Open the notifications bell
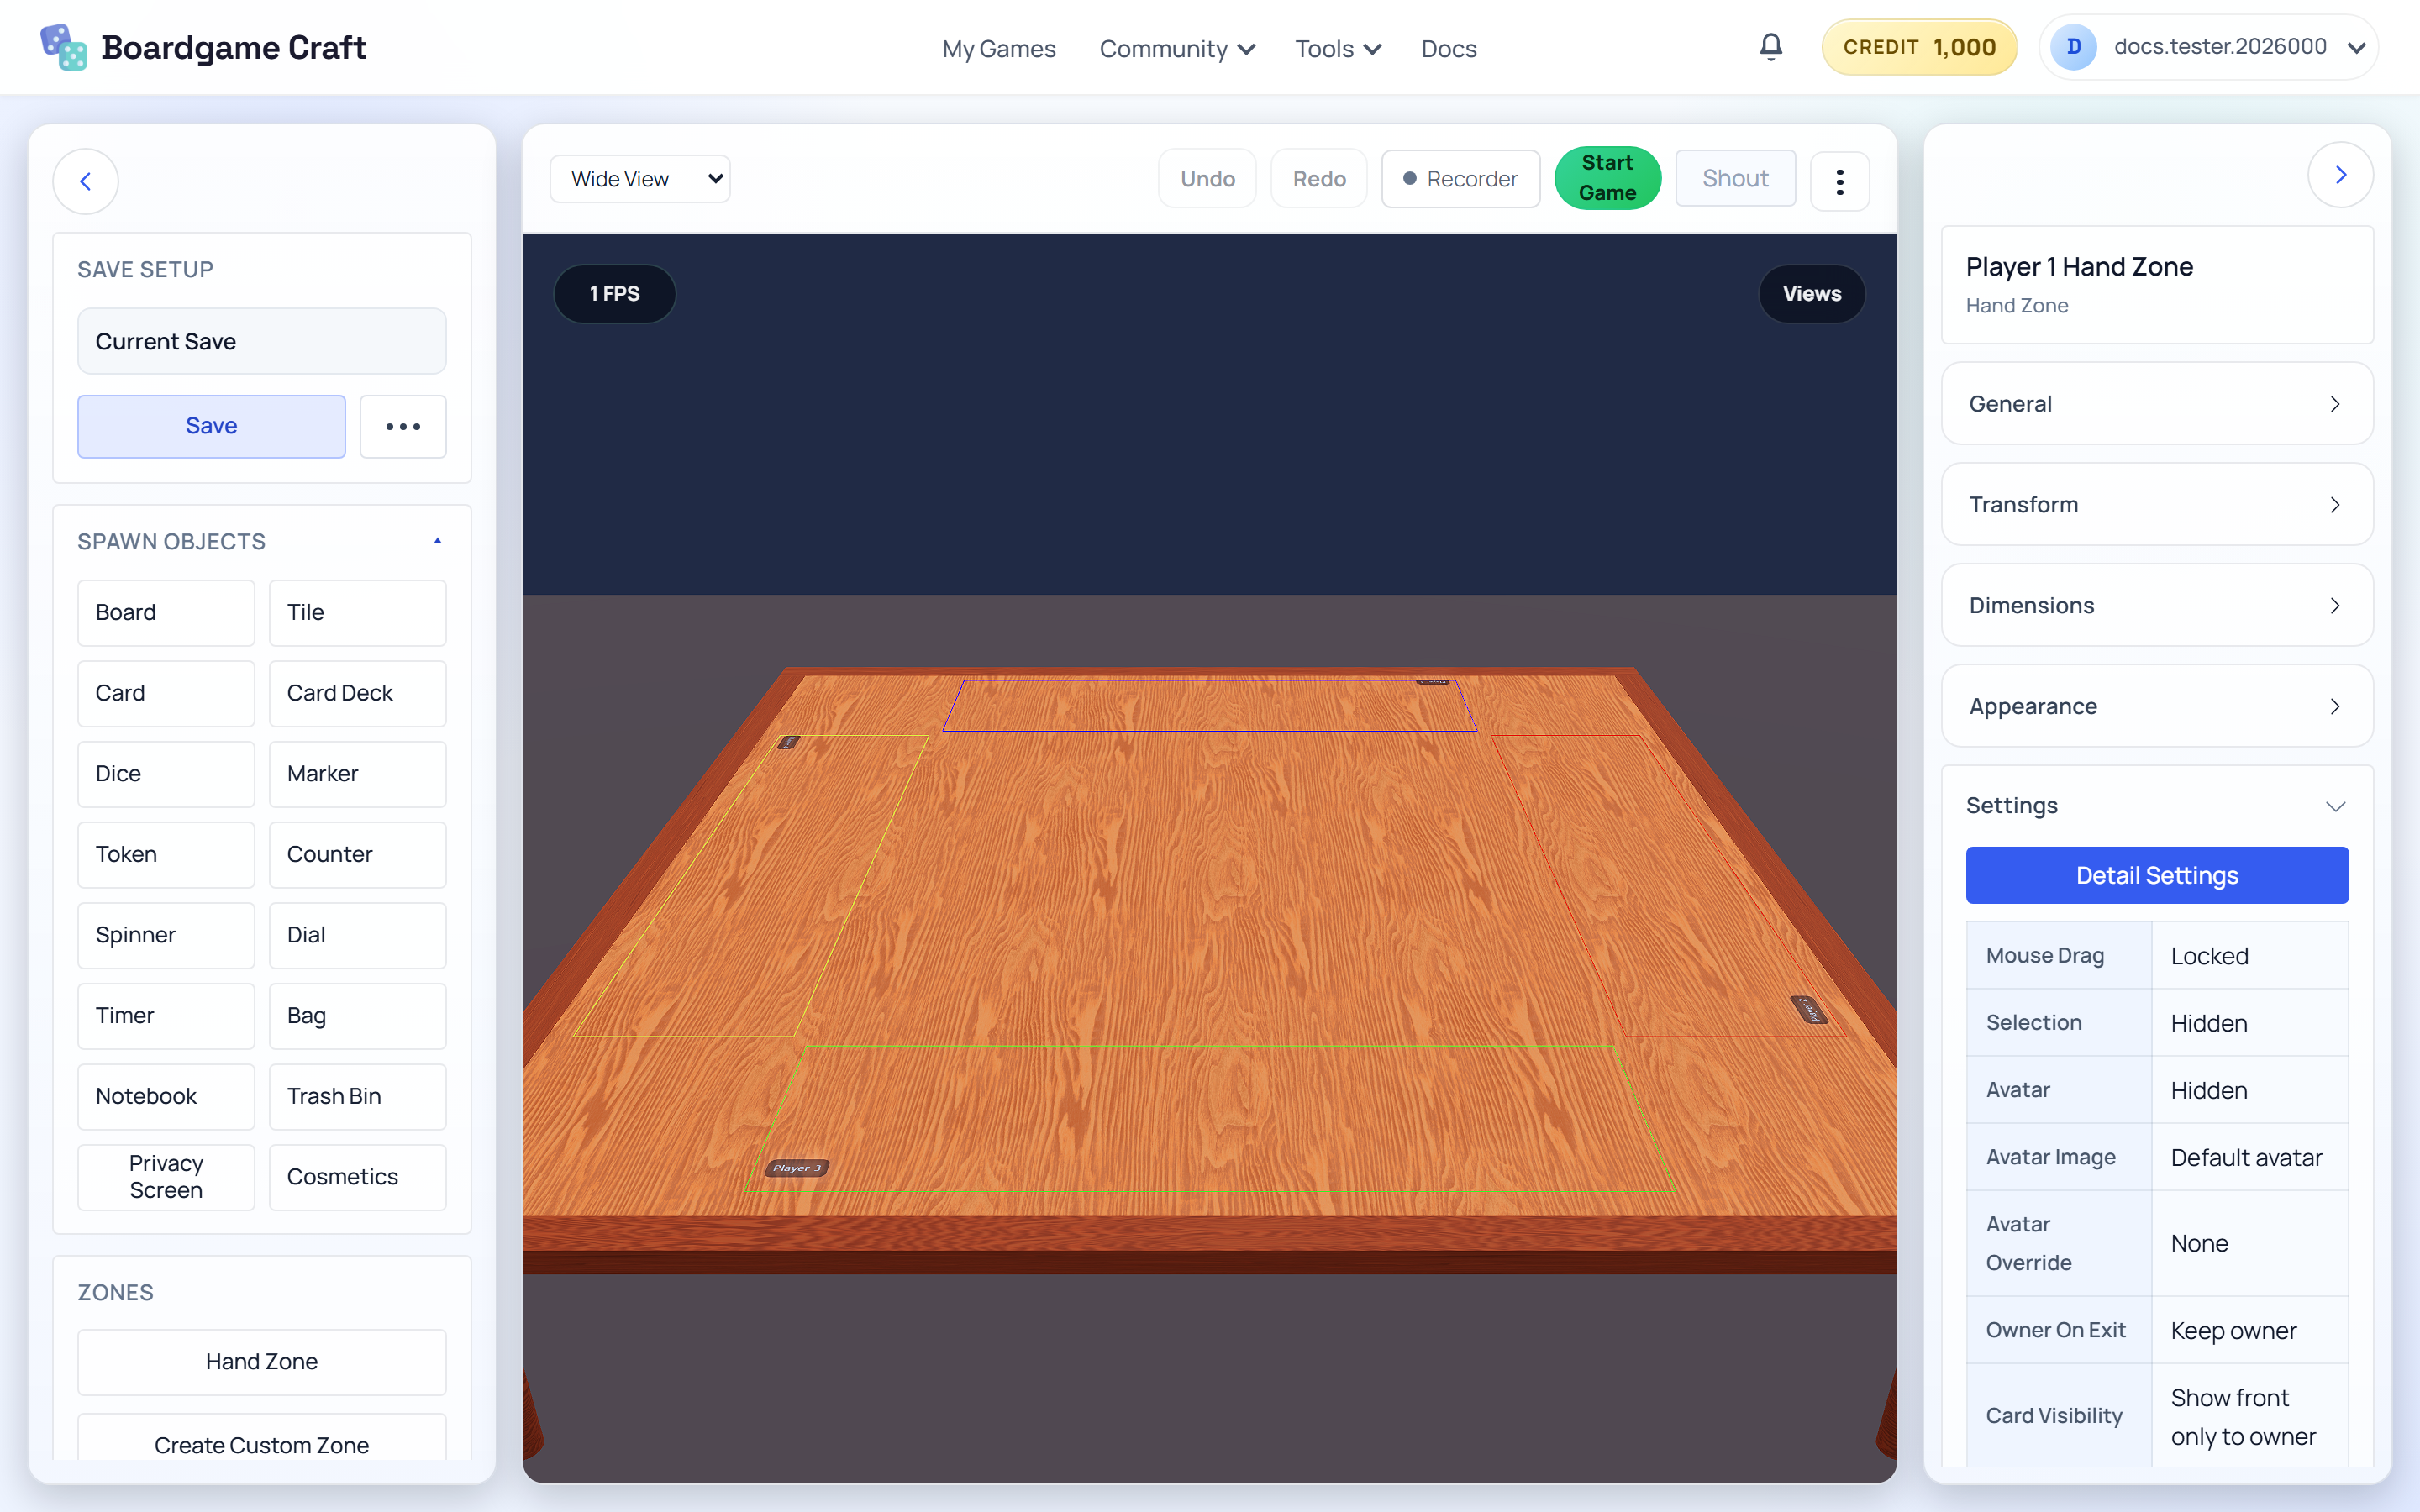This screenshot has width=2420, height=1512. (x=1770, y=47)
